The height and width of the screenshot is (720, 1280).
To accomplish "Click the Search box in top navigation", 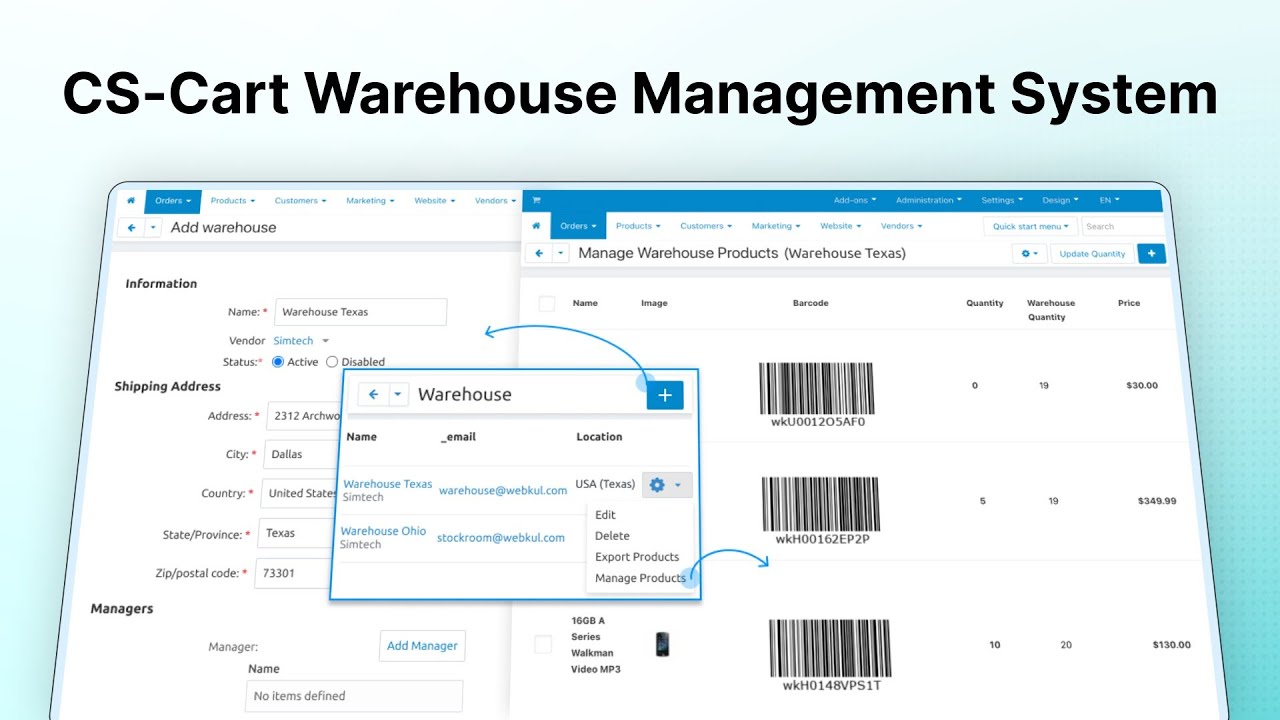I will coord(1122,226).
